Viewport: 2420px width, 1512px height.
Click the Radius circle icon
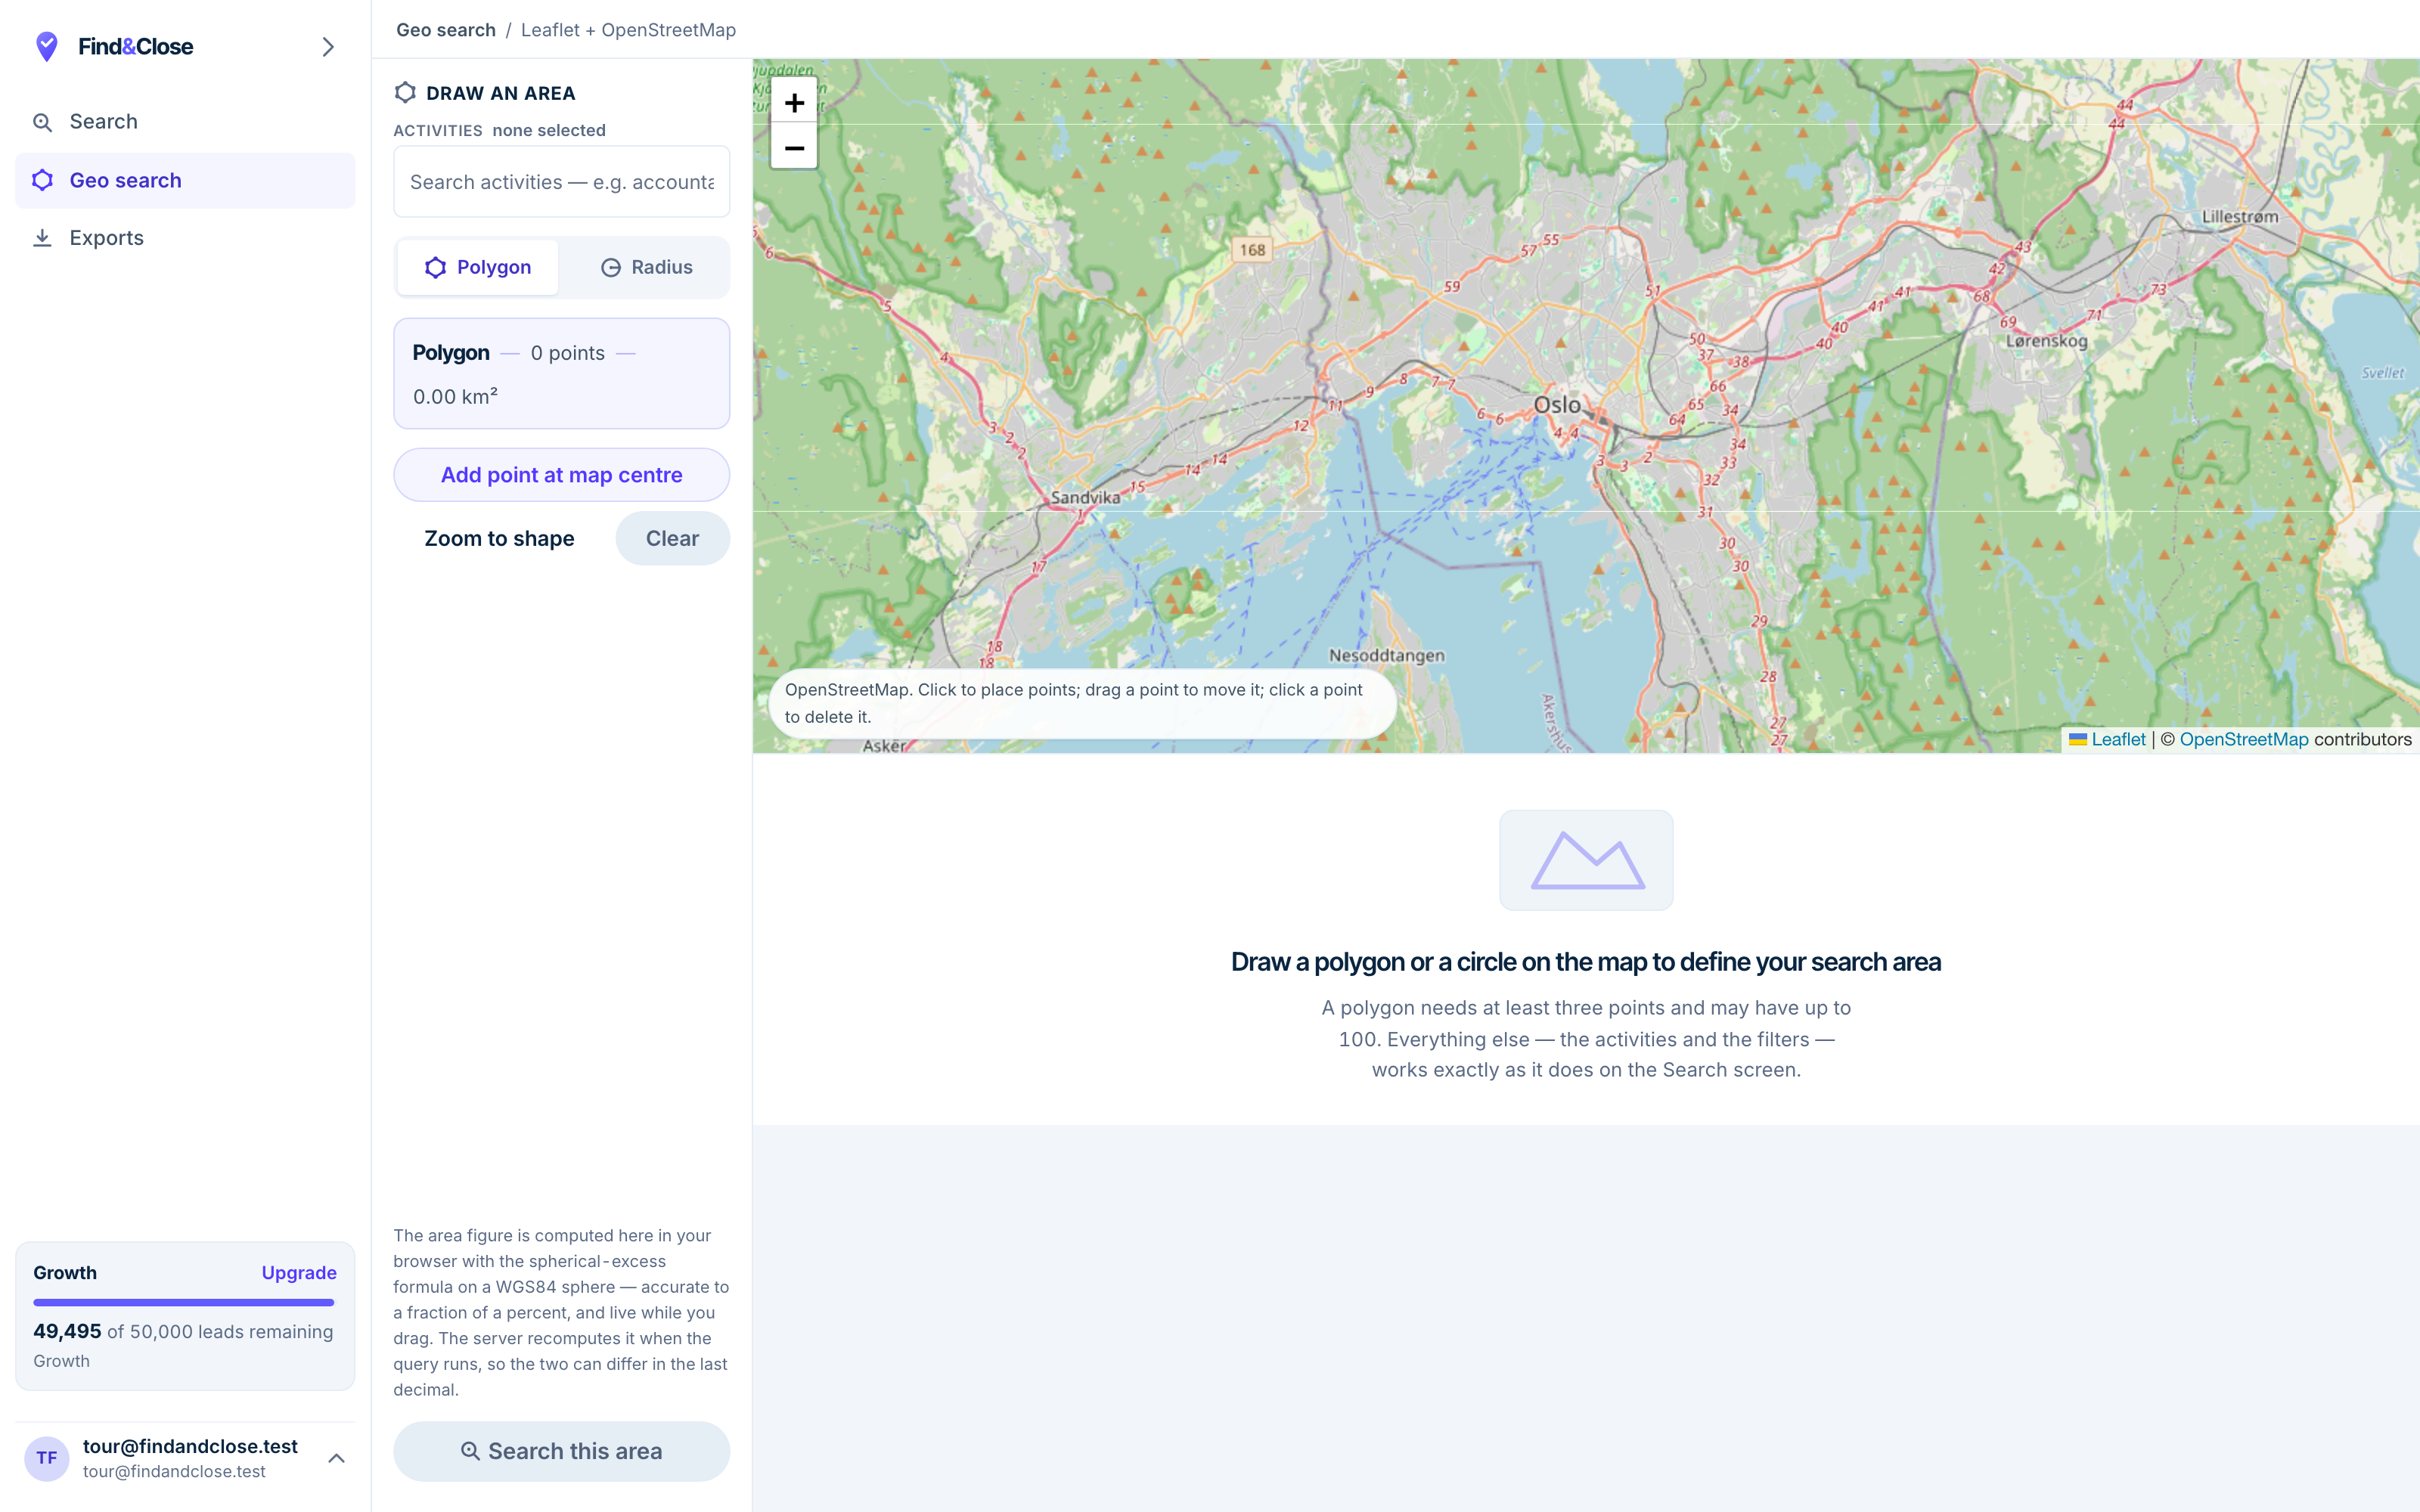point(610,268)
